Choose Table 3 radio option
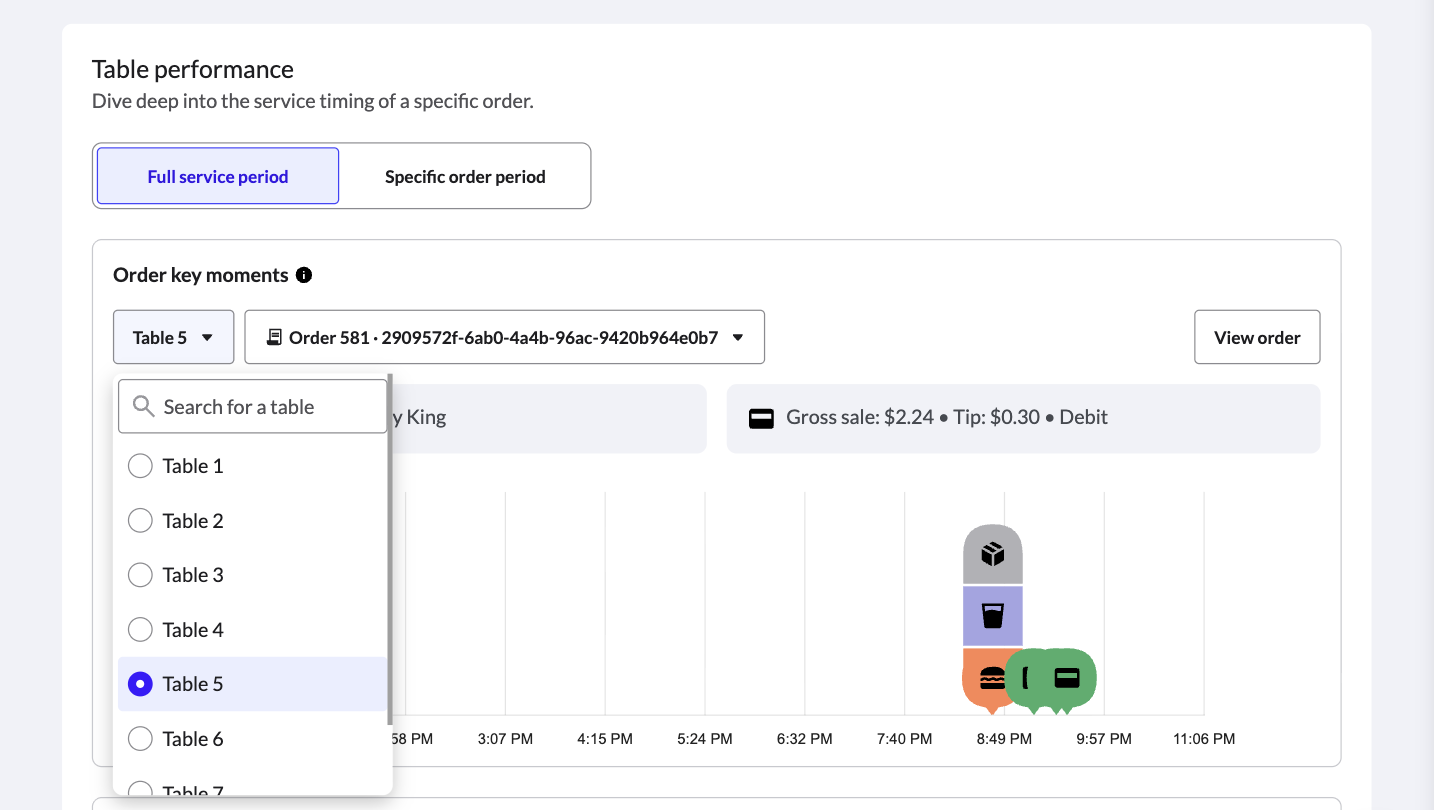The image size is (1434, 810). click(141, 575)
